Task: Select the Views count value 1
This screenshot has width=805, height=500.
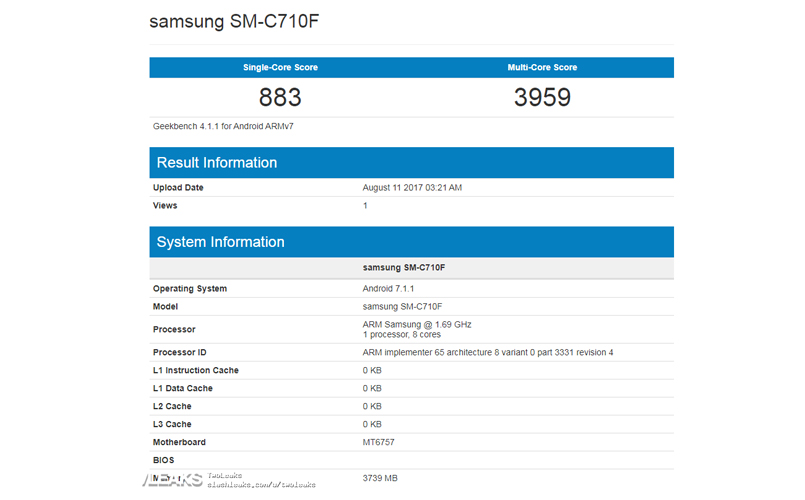Action: (x=365, y=205)
